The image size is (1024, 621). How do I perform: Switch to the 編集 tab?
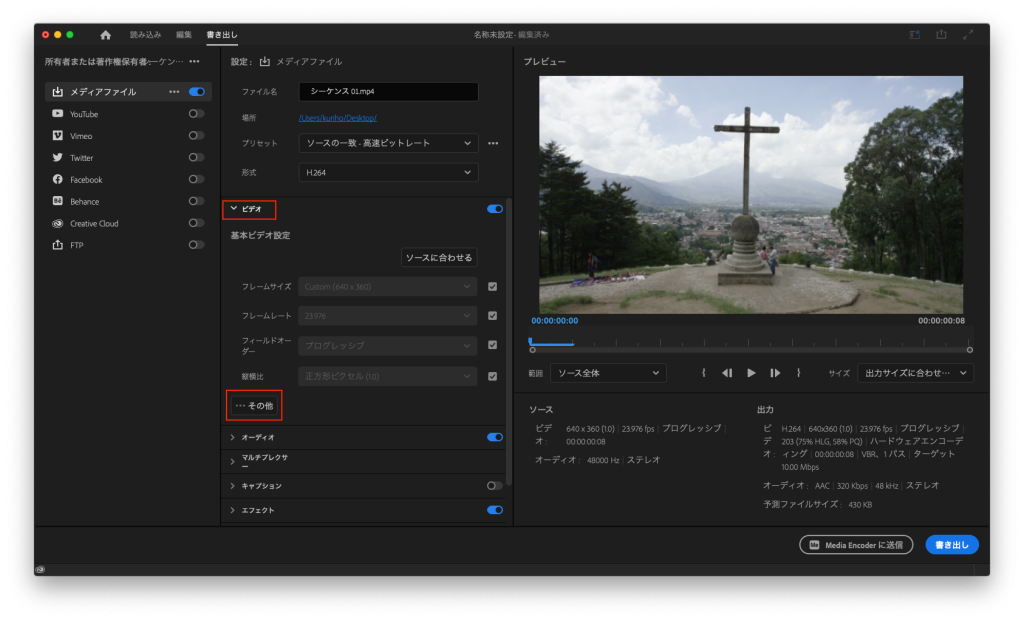coord(184,35)
